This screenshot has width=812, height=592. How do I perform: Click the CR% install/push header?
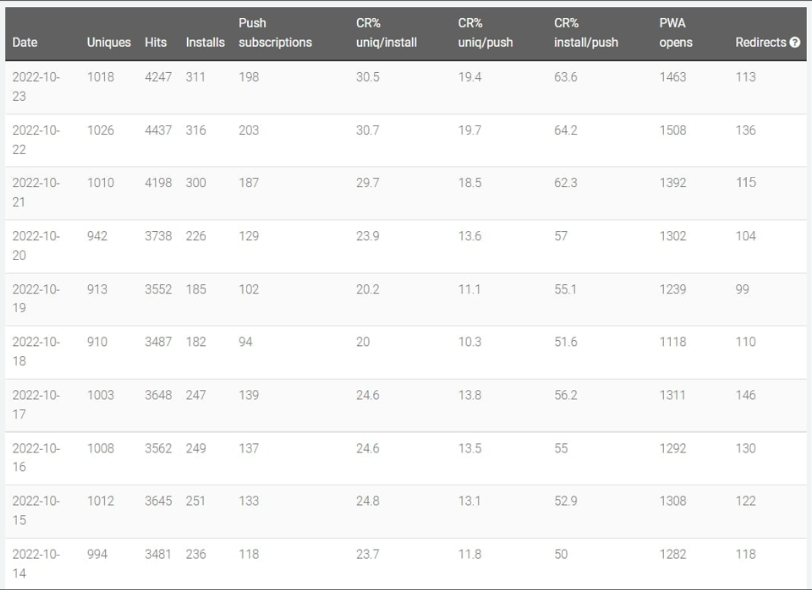[586, 33]
